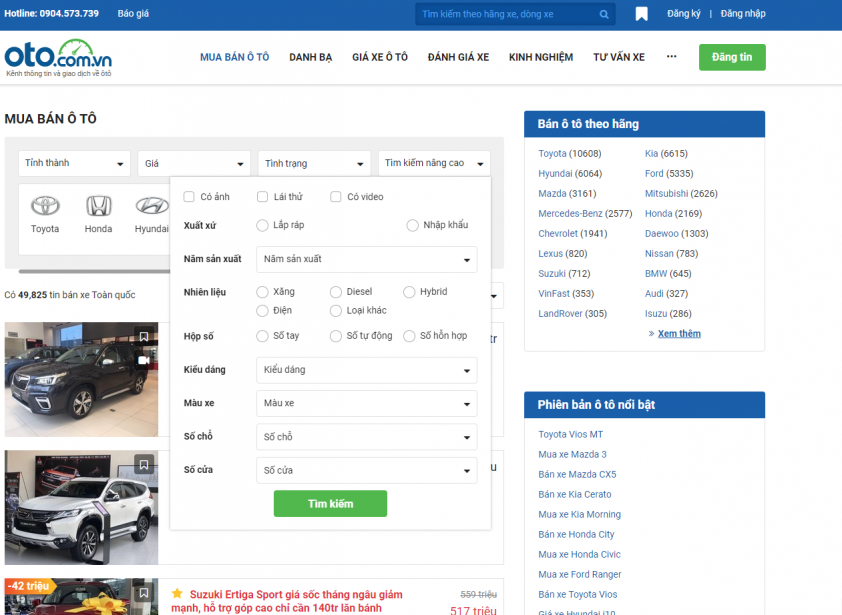Bookmark the first Subaru car listing

(144, 337)
